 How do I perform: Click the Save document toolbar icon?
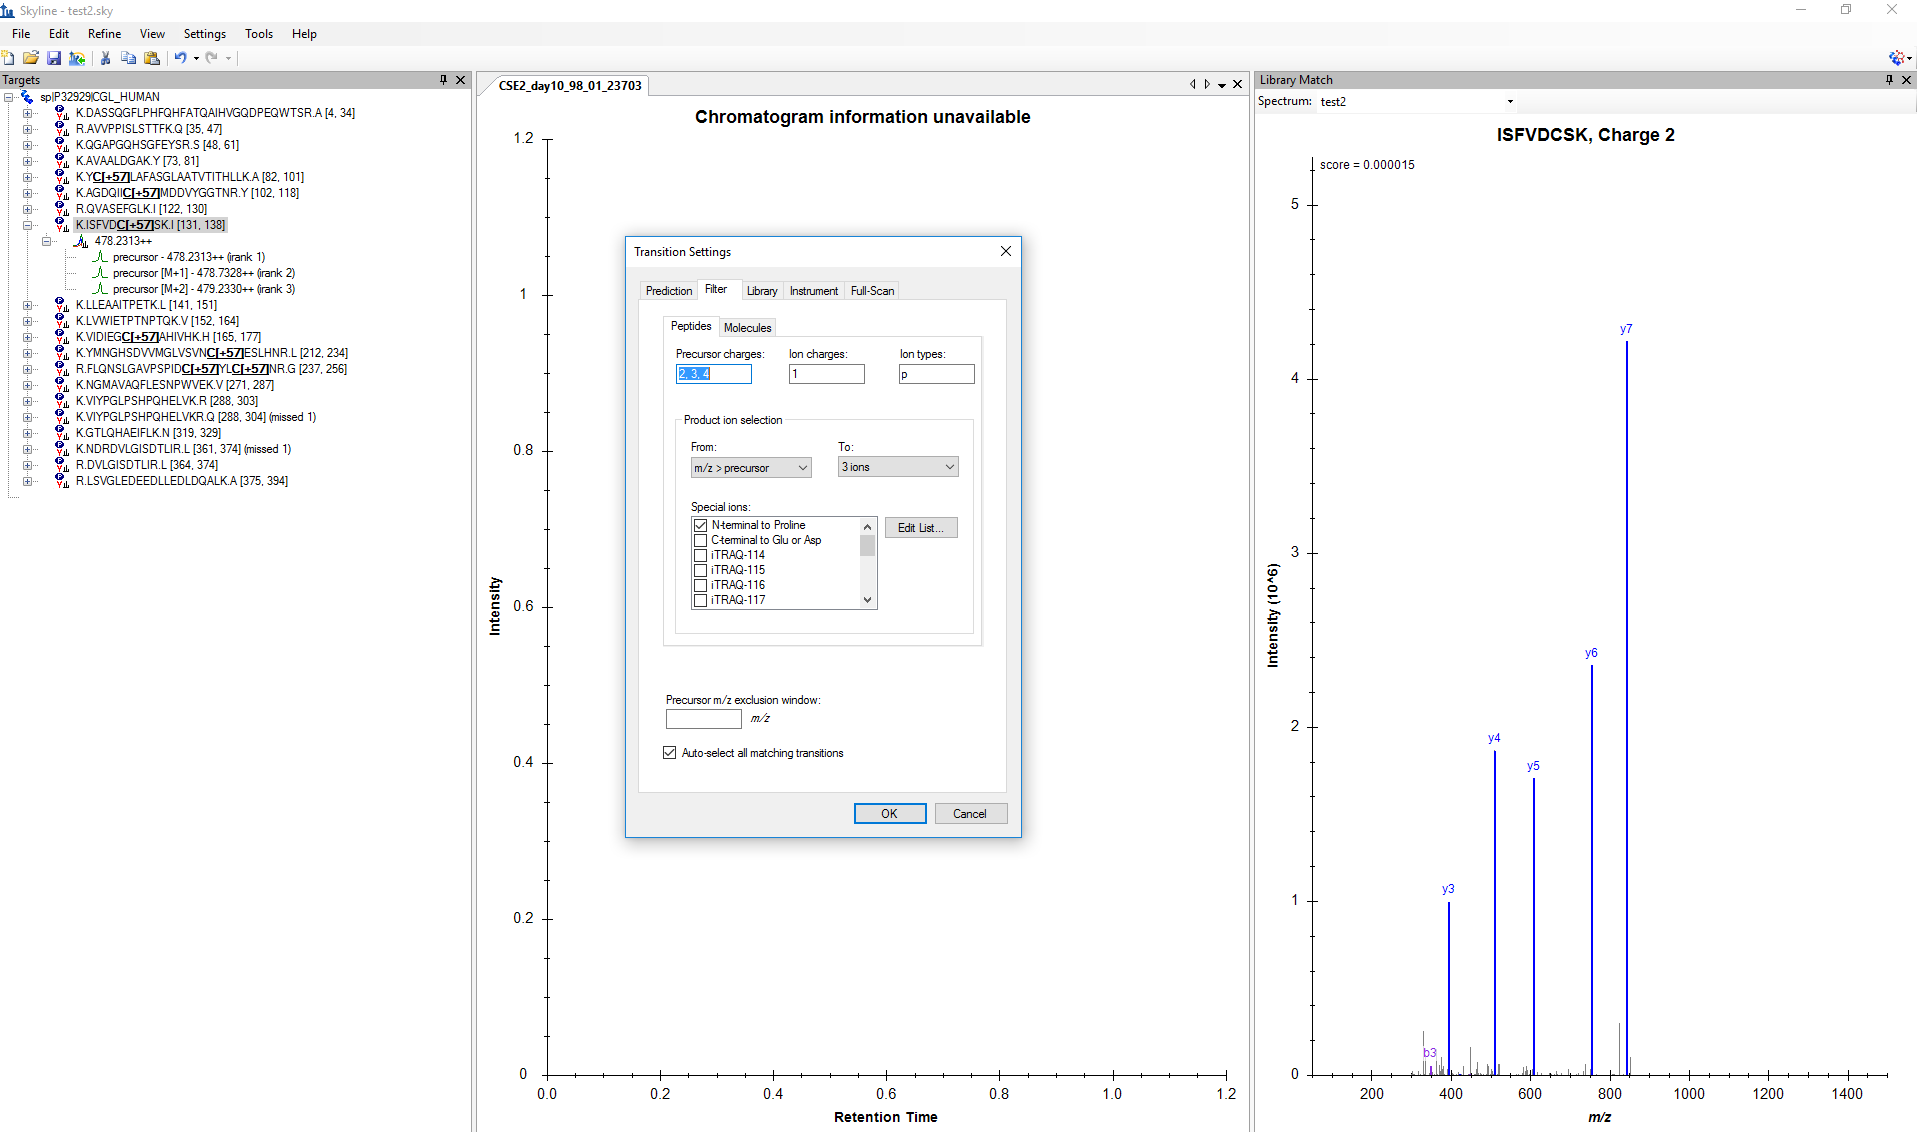coord(54,58)
